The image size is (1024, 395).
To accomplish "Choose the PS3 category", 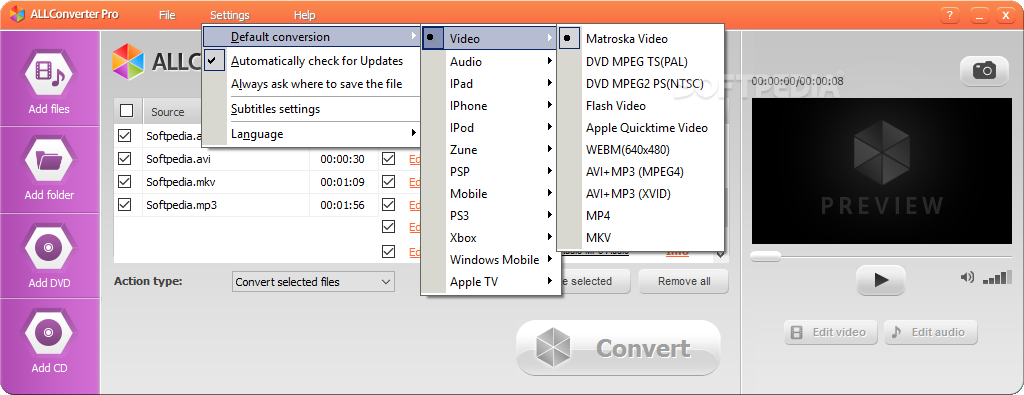I will click(491, 215).
